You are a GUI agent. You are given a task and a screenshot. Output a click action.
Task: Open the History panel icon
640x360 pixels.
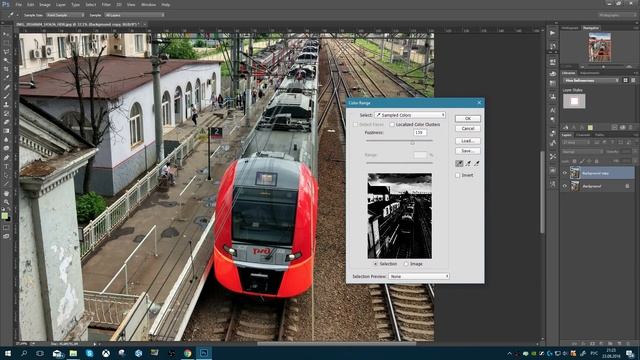tap(553, 47)
